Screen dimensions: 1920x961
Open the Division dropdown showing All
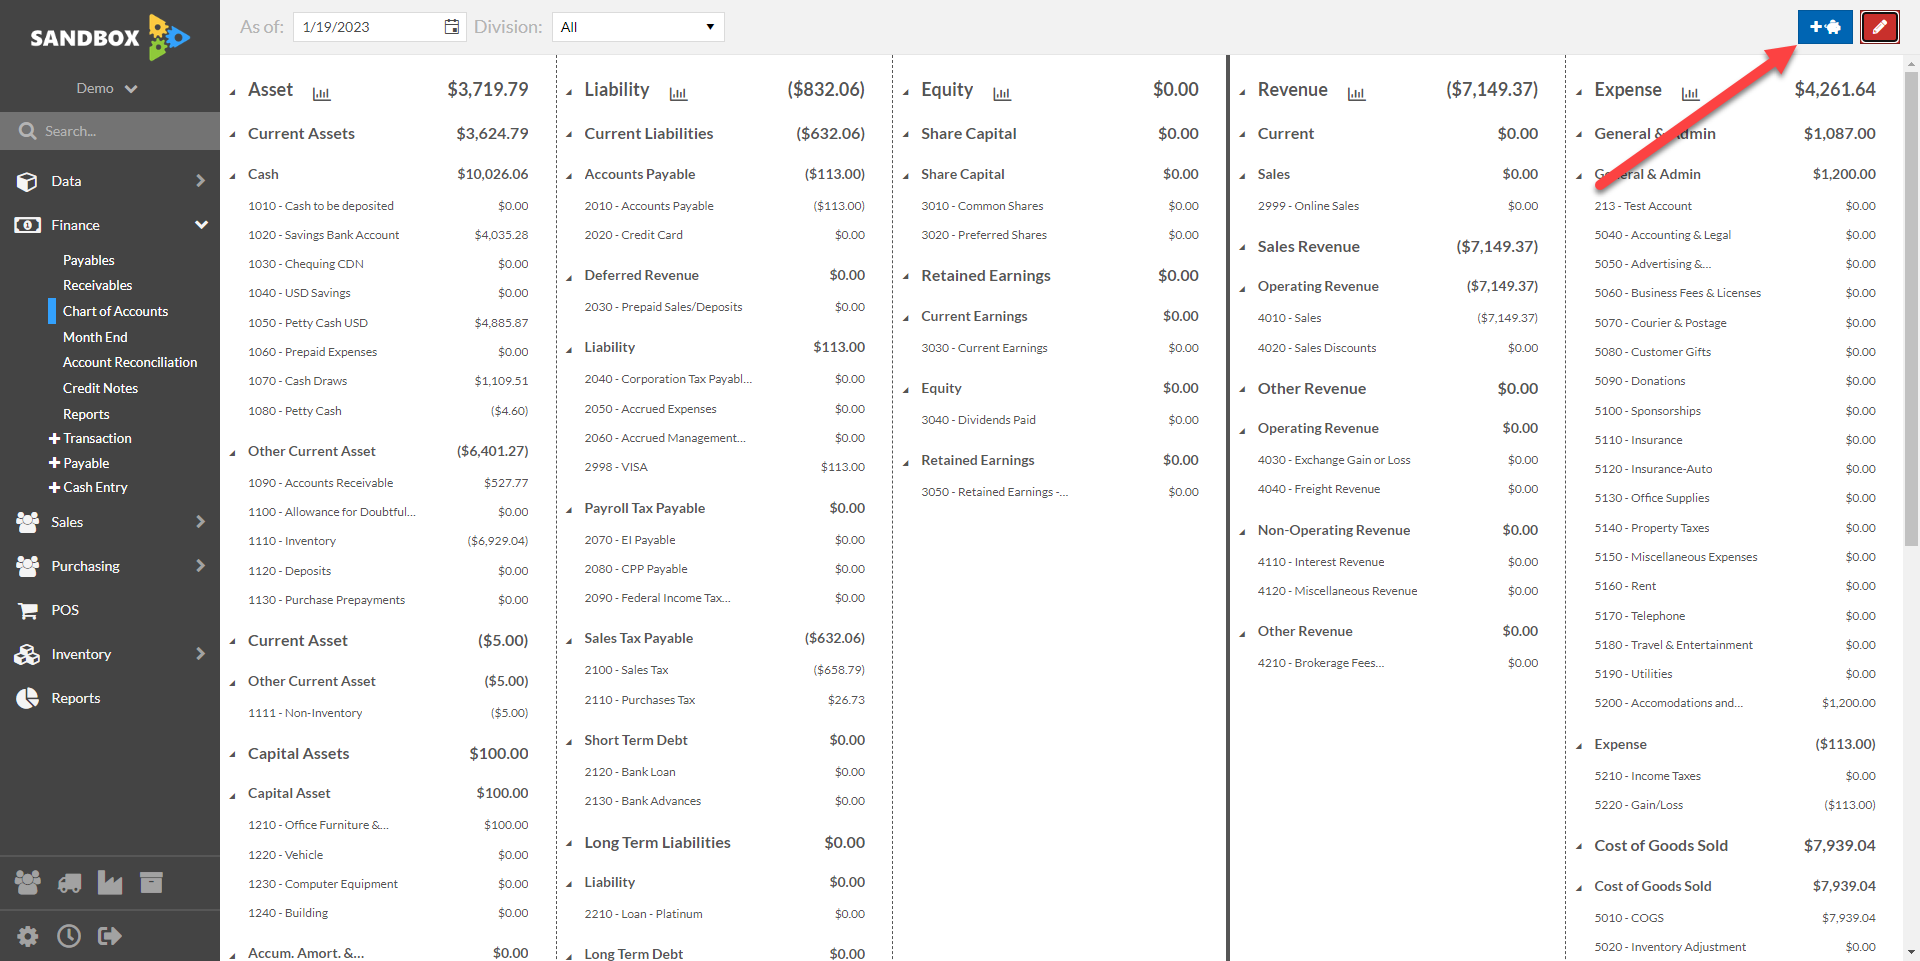[638, 27]
